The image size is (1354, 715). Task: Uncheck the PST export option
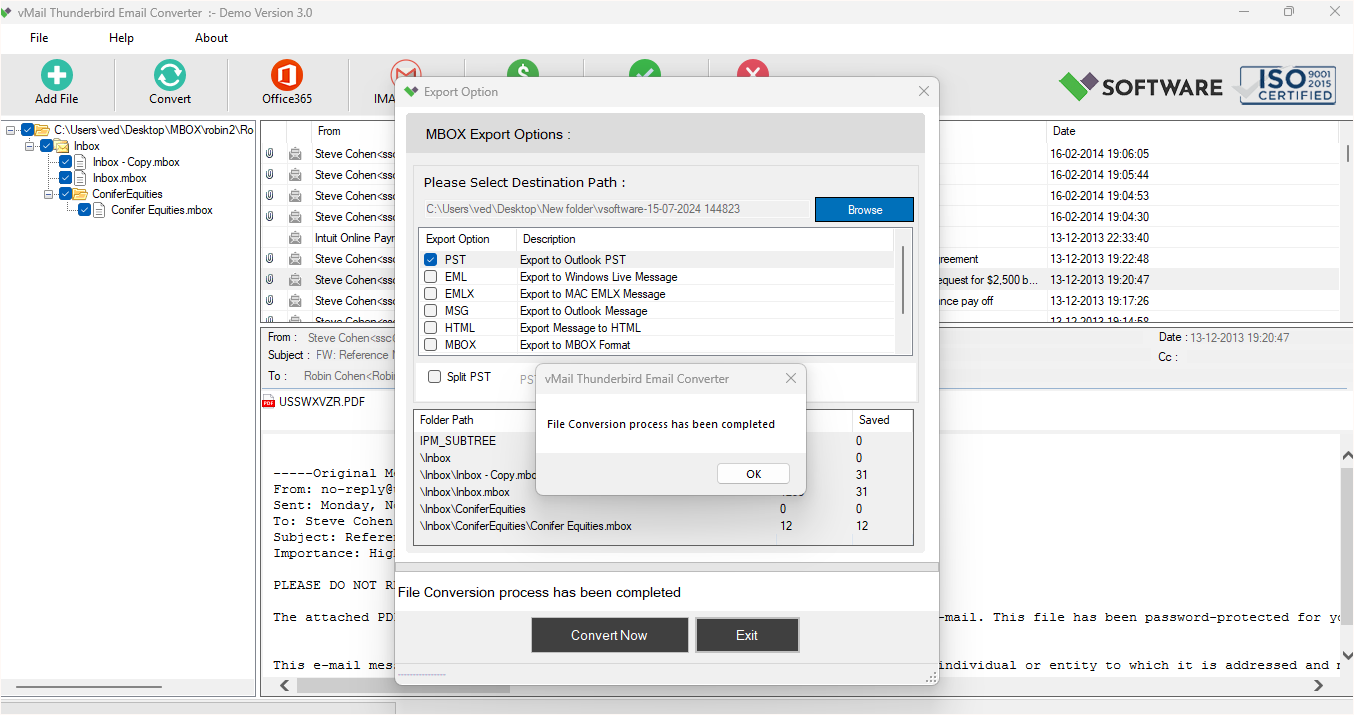pos(430,260)
